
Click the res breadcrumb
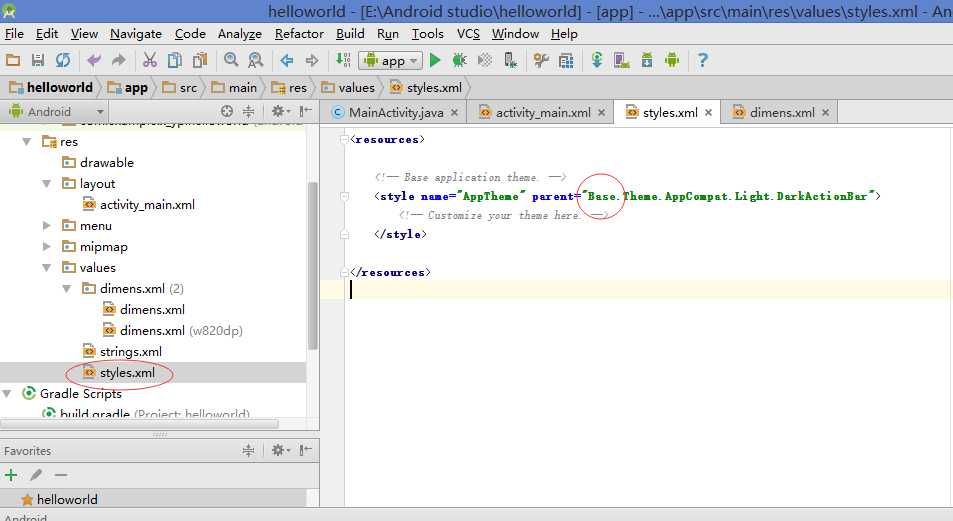click(289, 88)
